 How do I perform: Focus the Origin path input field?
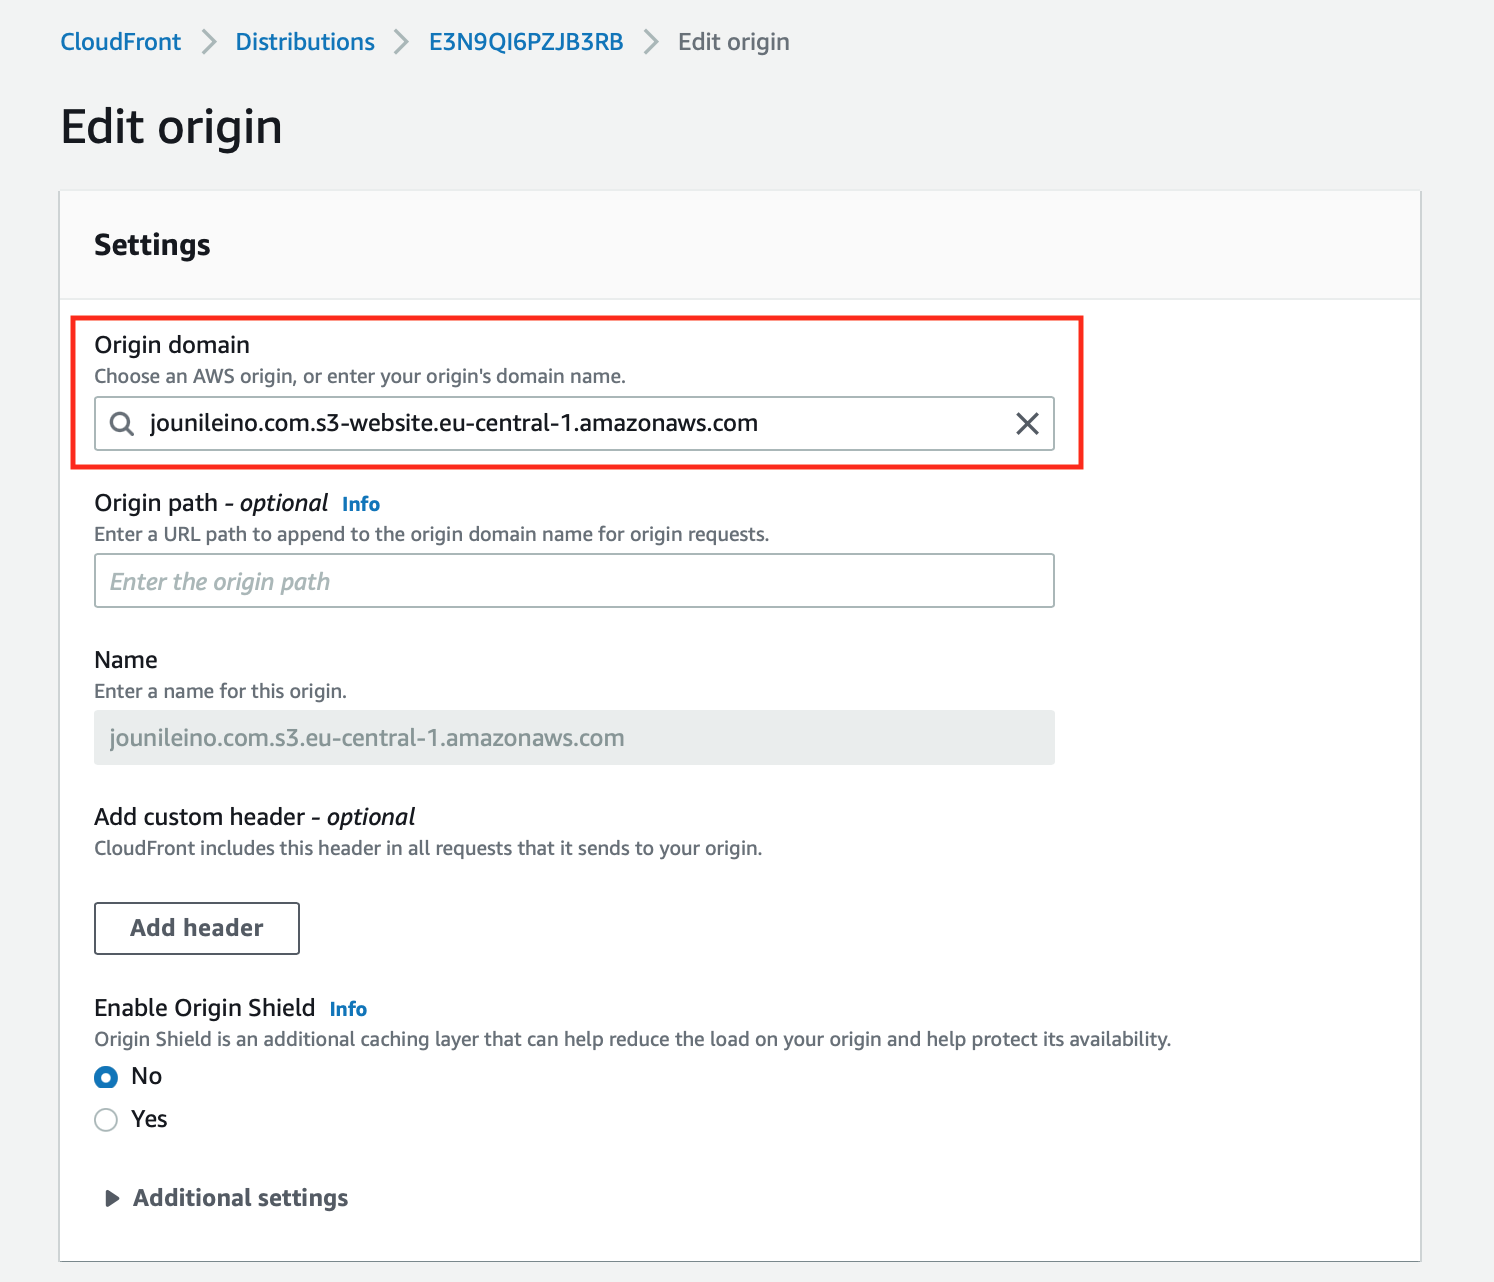click(x=574, y=581)
